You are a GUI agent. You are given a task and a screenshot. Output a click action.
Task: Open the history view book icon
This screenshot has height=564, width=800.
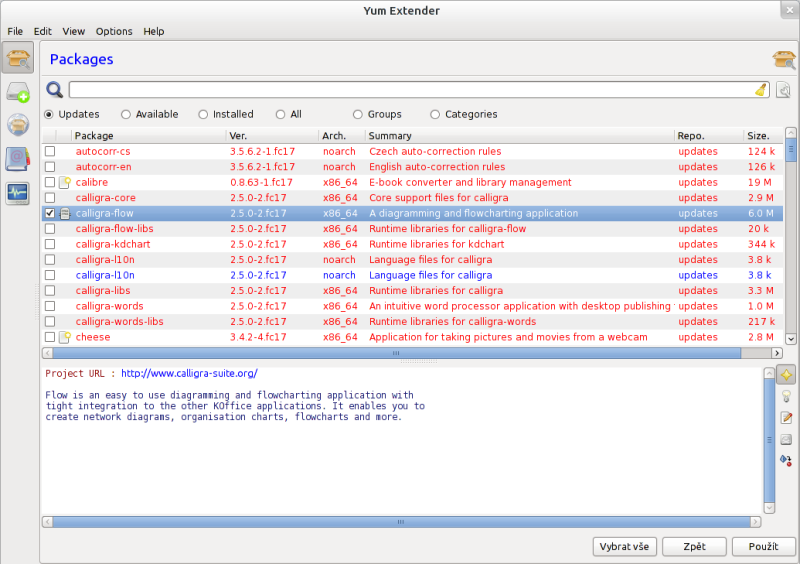tap(18, 158)
